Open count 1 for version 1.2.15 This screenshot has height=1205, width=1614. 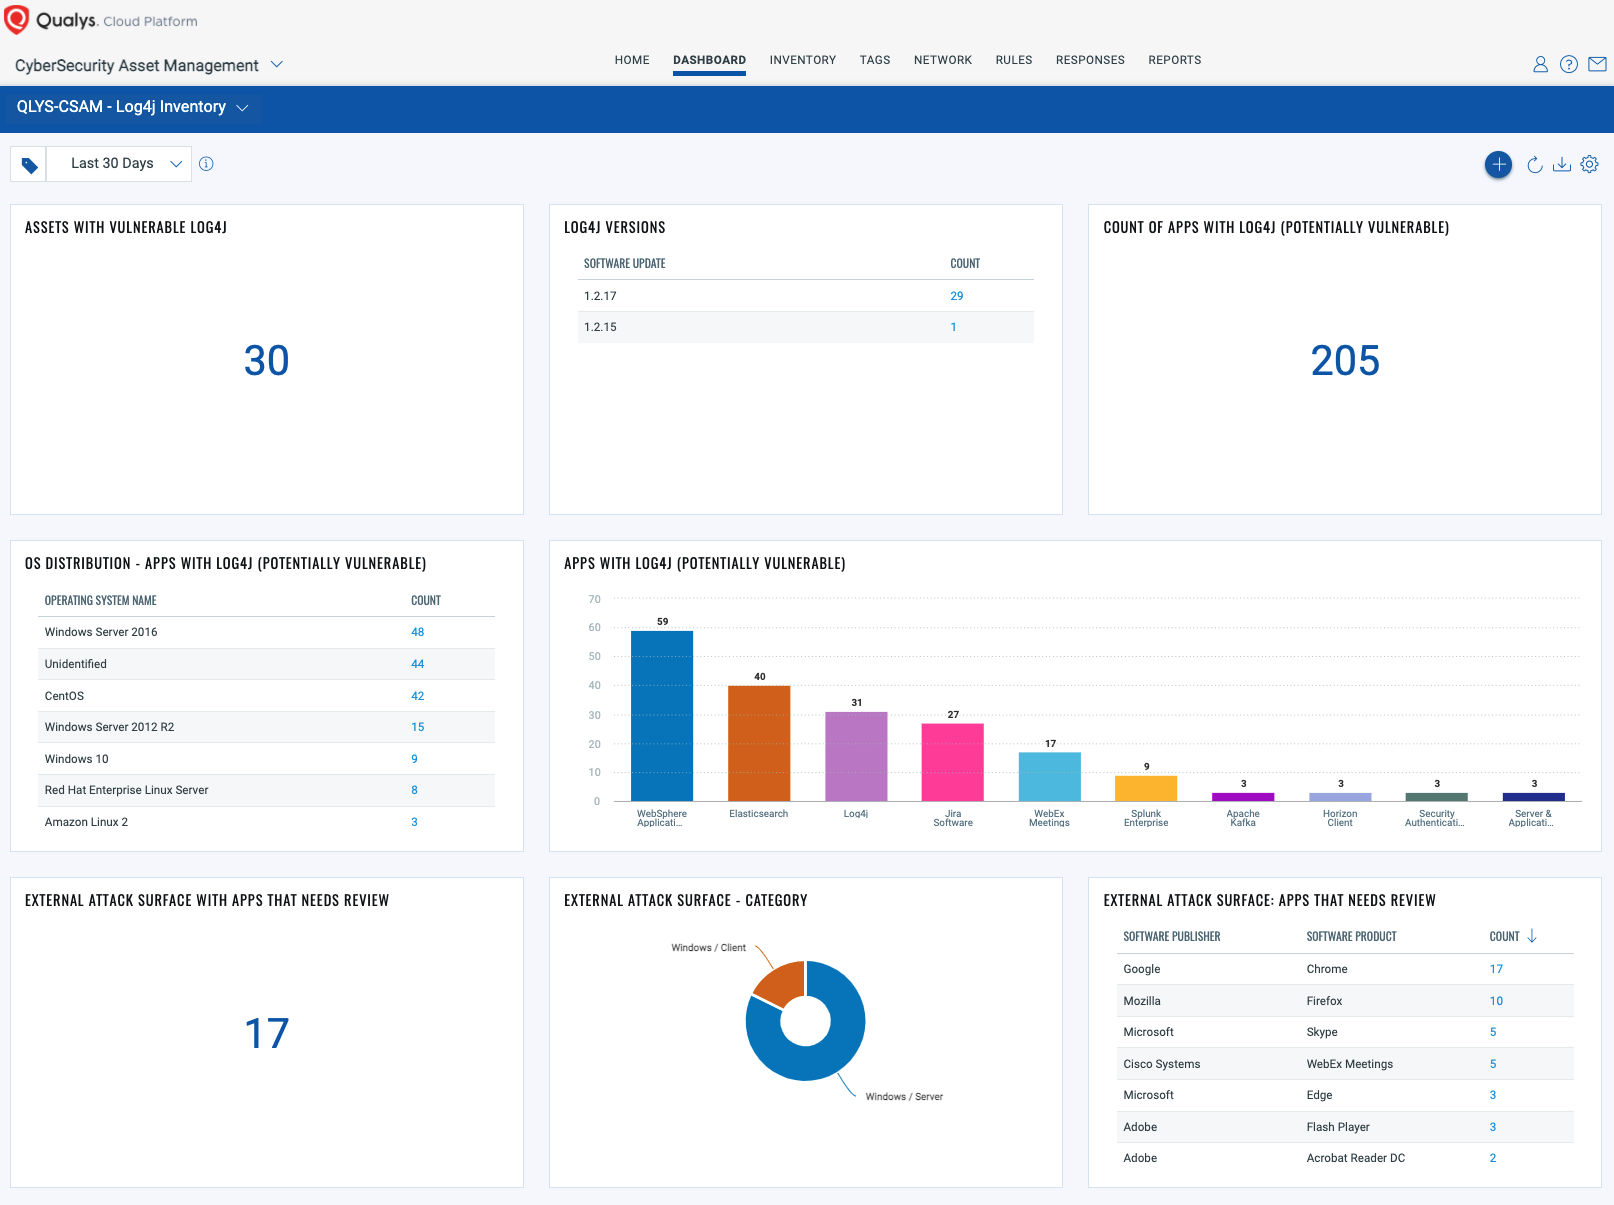(x=953, y=327)
